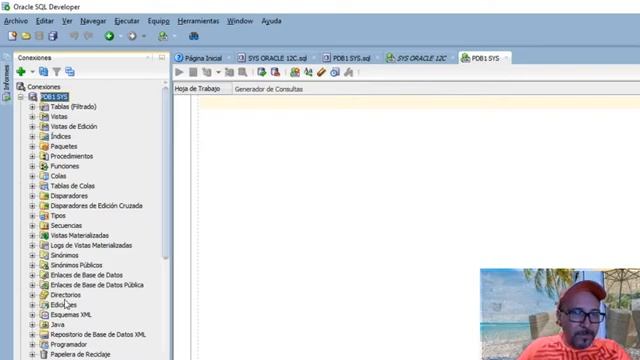Image resolution: width=640 pixels, height=360 pixels.
Task: Switch to PDB1 SYS.sql tab
Action: [347, 58]
